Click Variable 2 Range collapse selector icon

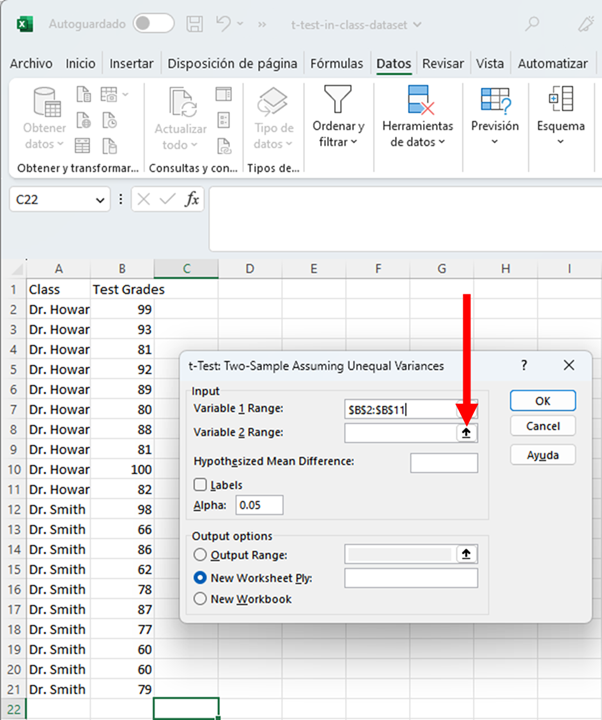click(x=466, y=433)
